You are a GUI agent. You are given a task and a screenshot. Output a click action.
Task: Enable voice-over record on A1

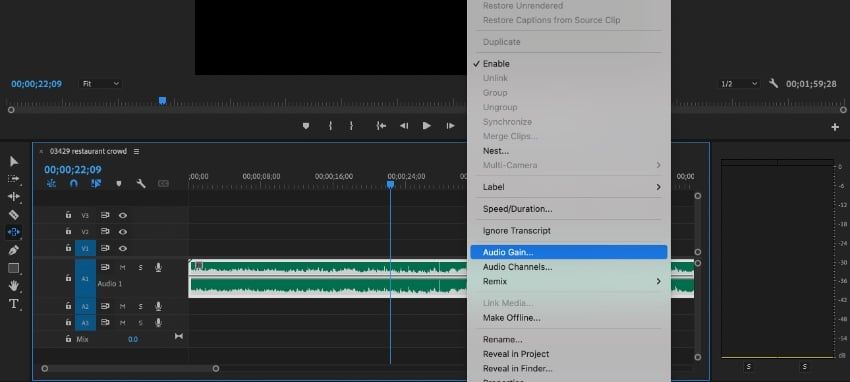158,267
